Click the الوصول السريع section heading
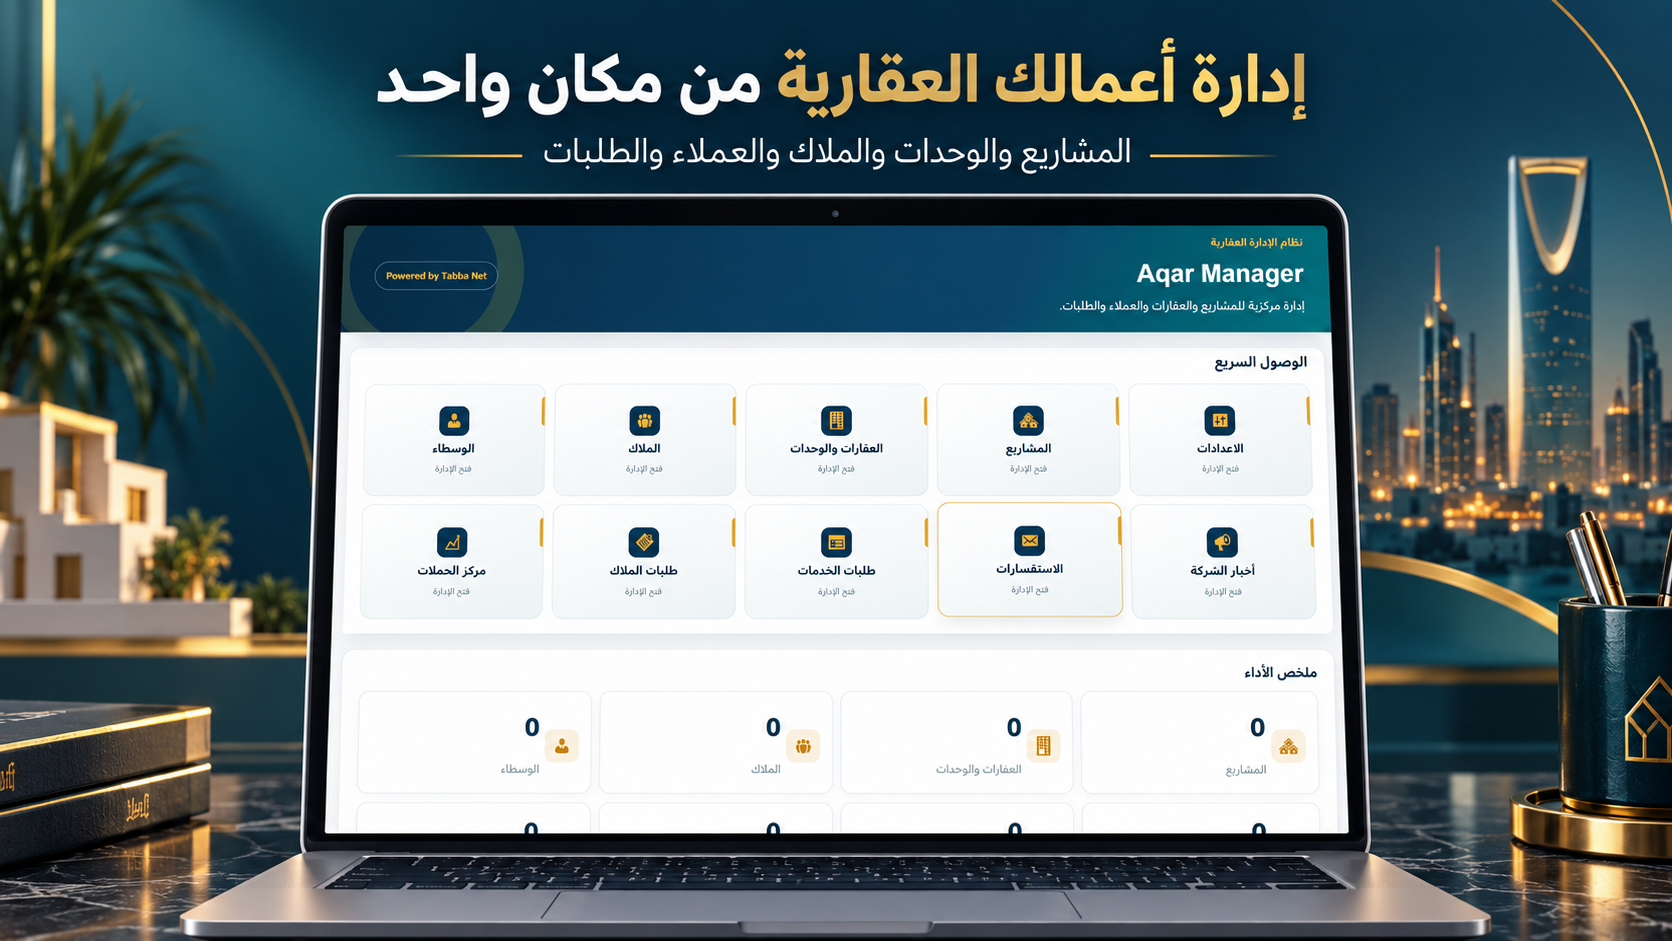 pos(1261,362)
